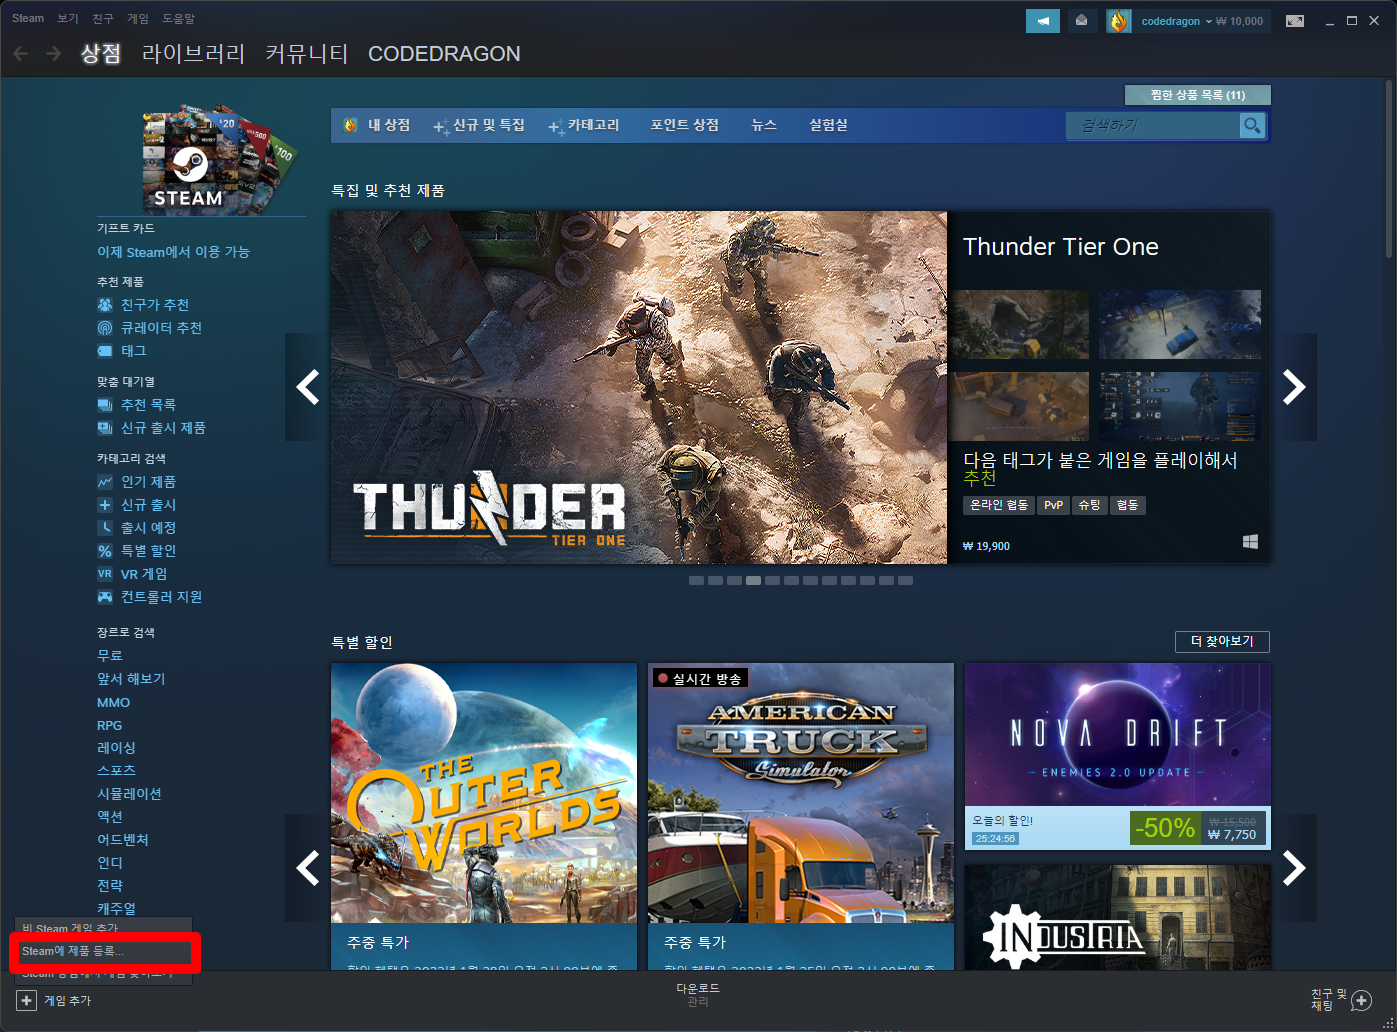The image size is (1397, 1032).
Task: Click the 게임 추가 plus icon
Action: click(27, 1000)
